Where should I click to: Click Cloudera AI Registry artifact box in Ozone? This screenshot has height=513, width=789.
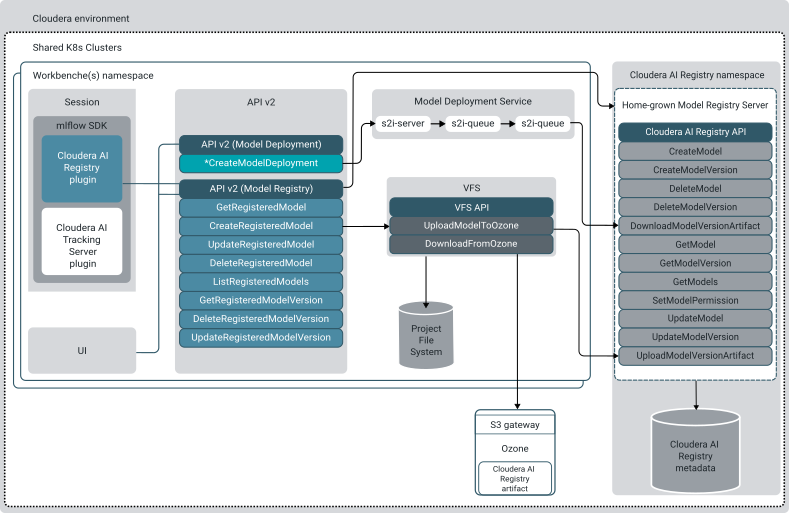click(x=514, y=476)
